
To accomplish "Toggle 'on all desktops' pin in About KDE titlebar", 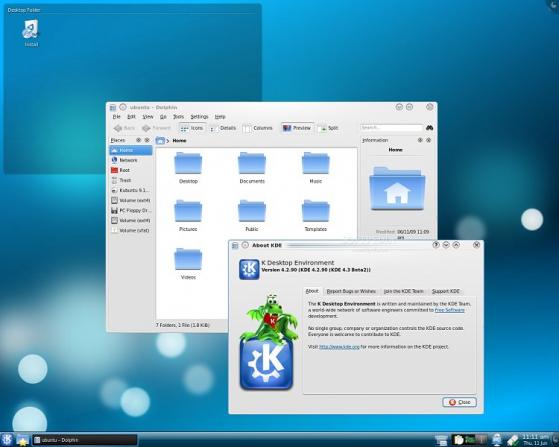I will click(245, 245).
